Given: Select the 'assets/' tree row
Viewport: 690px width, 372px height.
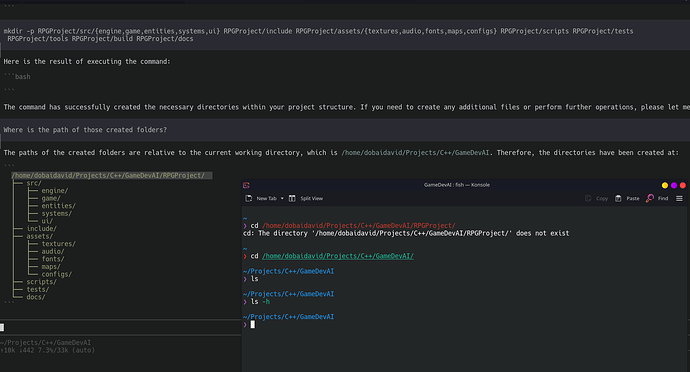Looking at the screenshot, I should tap(39, 236).
